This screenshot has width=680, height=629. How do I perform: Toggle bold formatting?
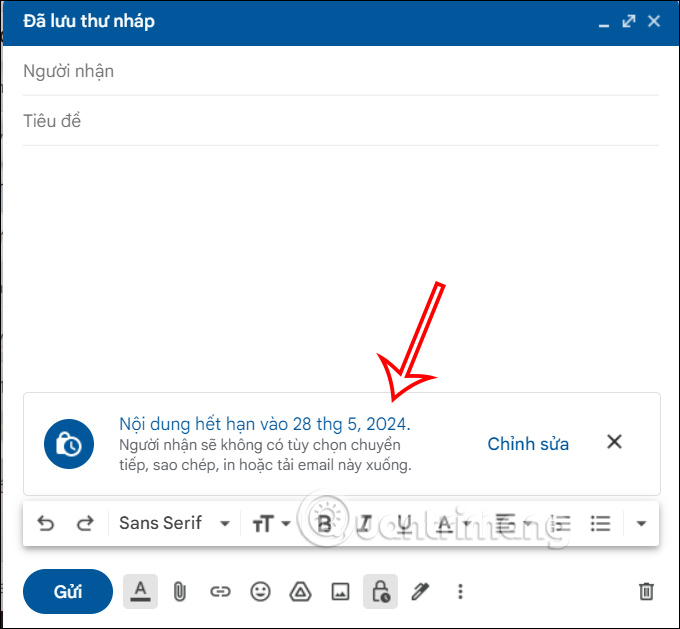point(324,524)
